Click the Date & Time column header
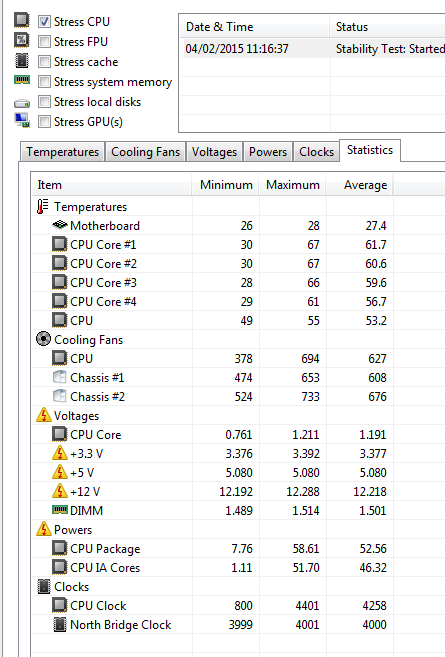 pyautogui.click(x=255, y=27)
